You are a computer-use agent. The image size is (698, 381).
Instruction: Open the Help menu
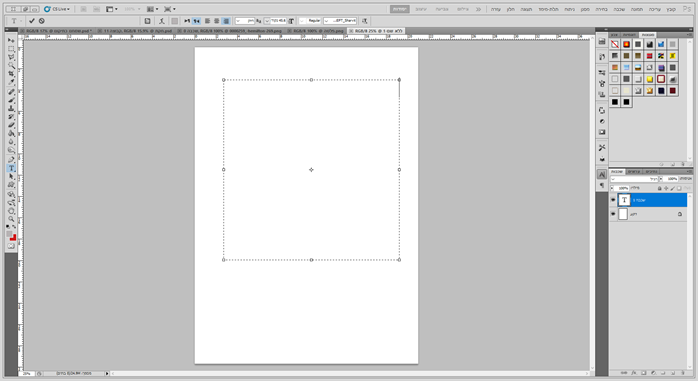[495, 9]
